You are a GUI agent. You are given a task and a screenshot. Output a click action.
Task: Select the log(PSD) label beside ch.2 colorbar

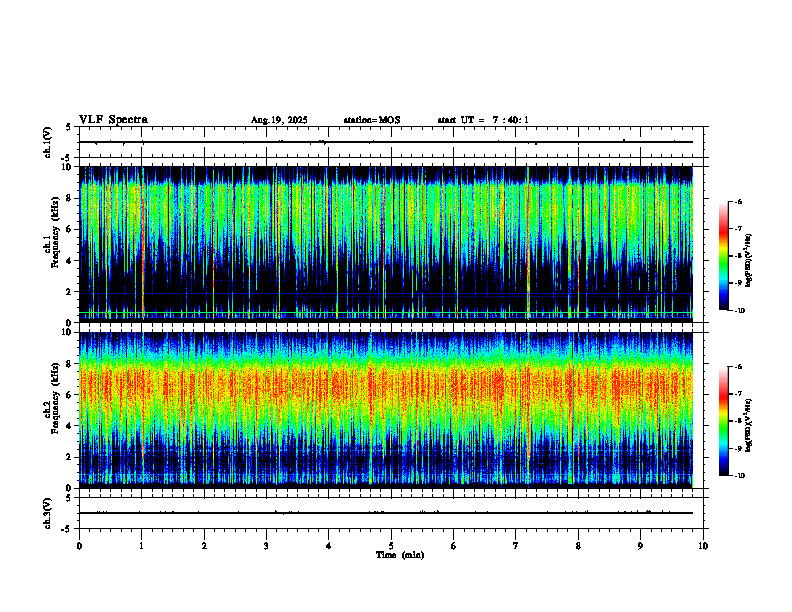[749, 425]
